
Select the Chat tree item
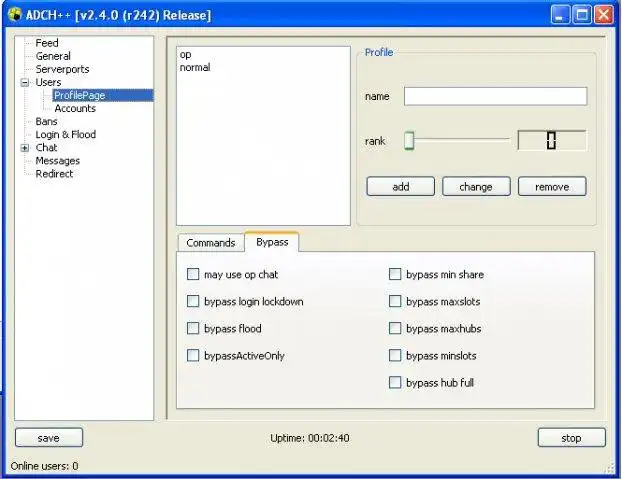point(46,148)
